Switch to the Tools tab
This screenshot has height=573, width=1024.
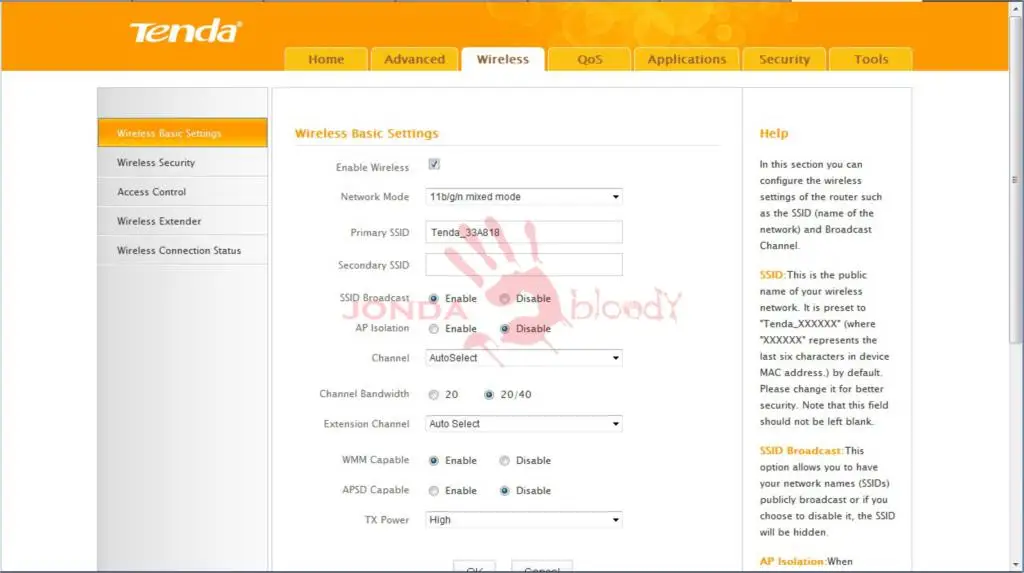871,59
